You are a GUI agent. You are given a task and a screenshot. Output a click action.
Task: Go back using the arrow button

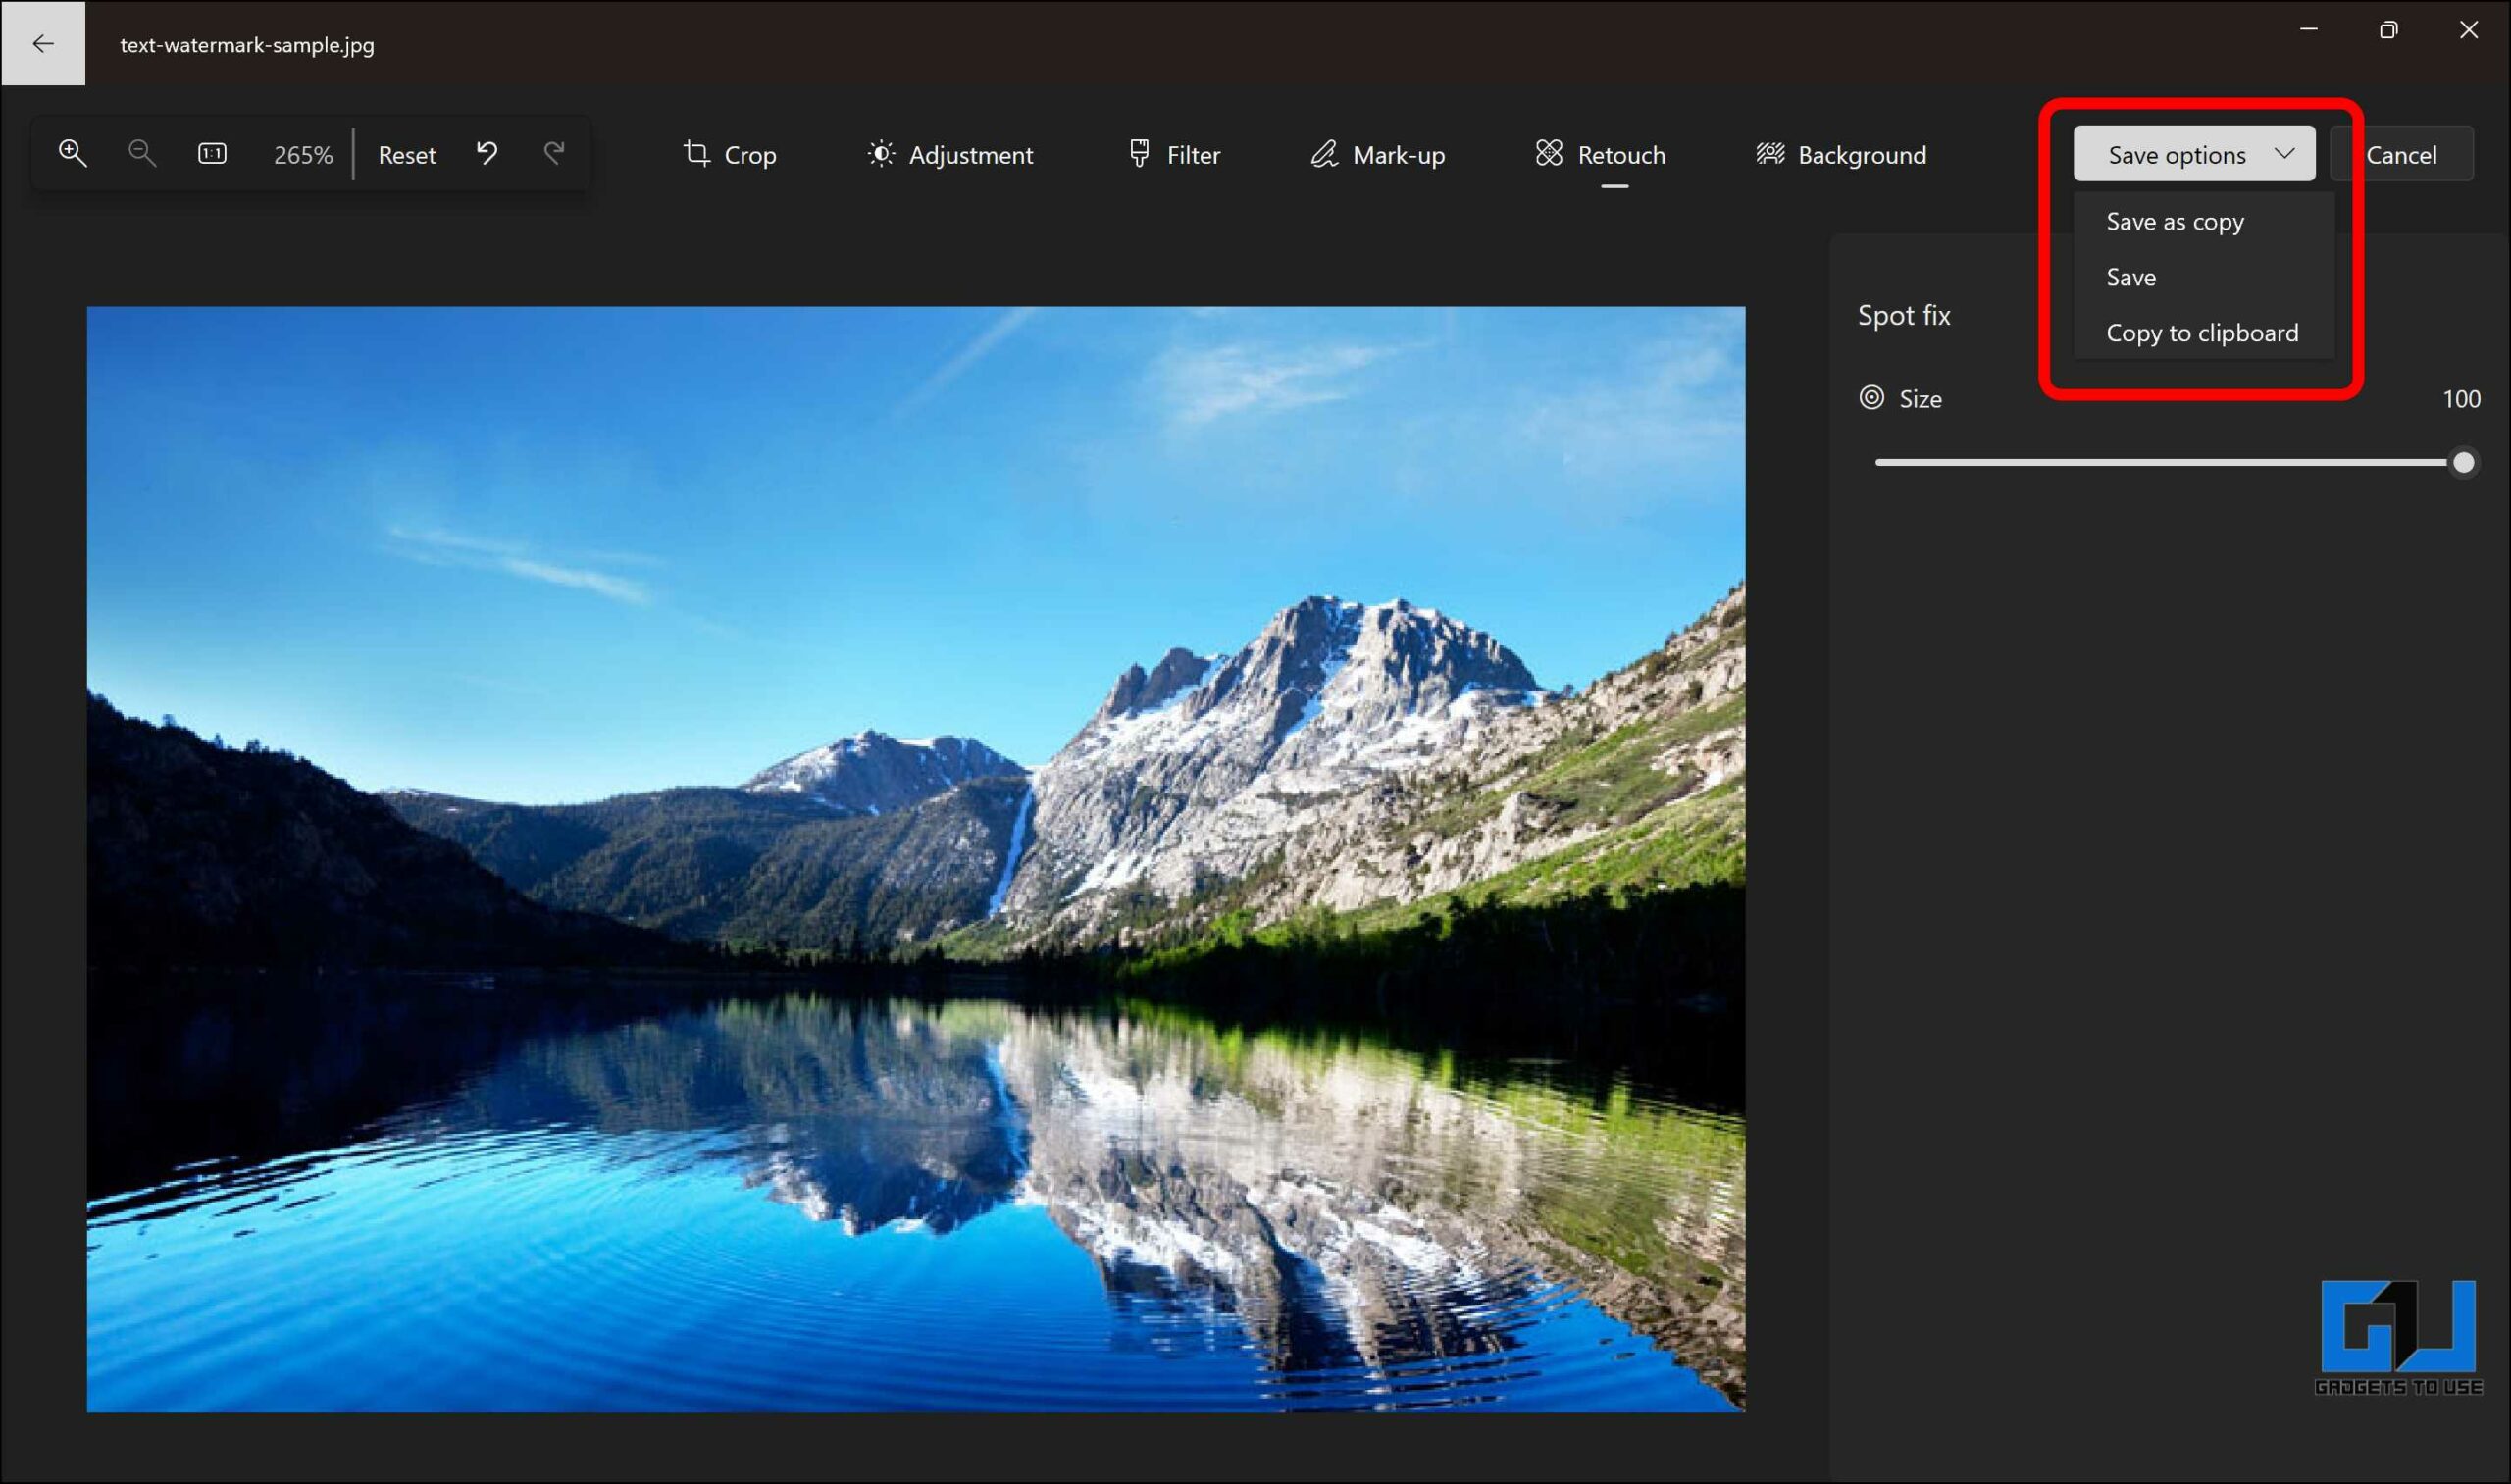(x=43, y=43)
